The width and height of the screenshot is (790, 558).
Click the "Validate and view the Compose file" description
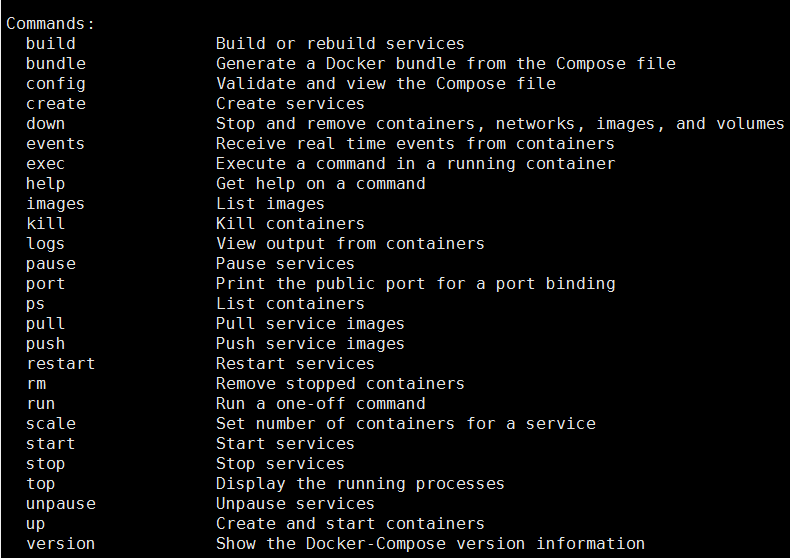click(385, 84)
